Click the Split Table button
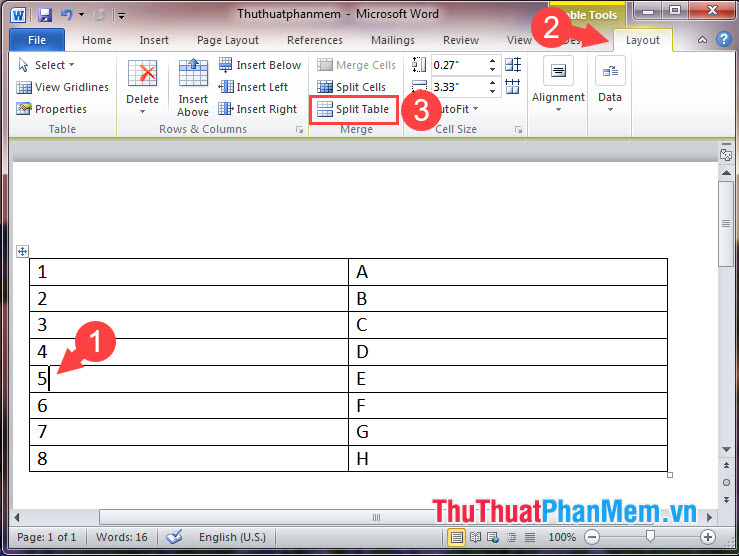Viewport: 739px width, 556px height. [x=354, y=109]
